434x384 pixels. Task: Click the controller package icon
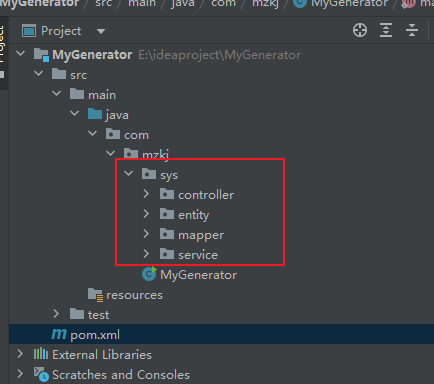pos(167,194)
